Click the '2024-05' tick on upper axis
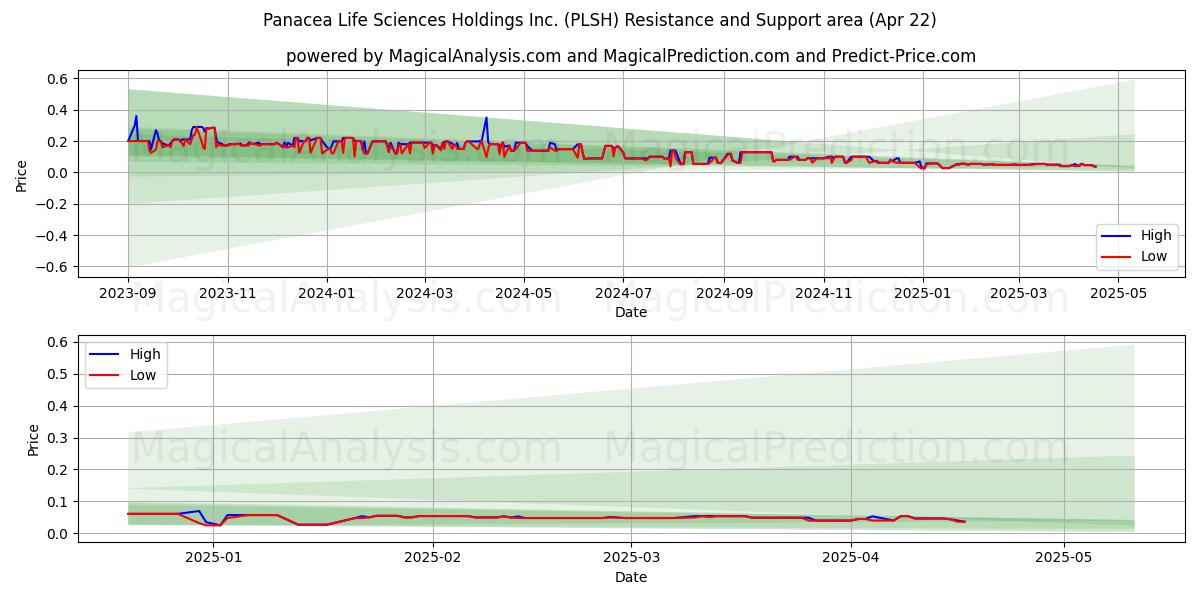This screenshot has height=600, width=1200. point(524,293)
